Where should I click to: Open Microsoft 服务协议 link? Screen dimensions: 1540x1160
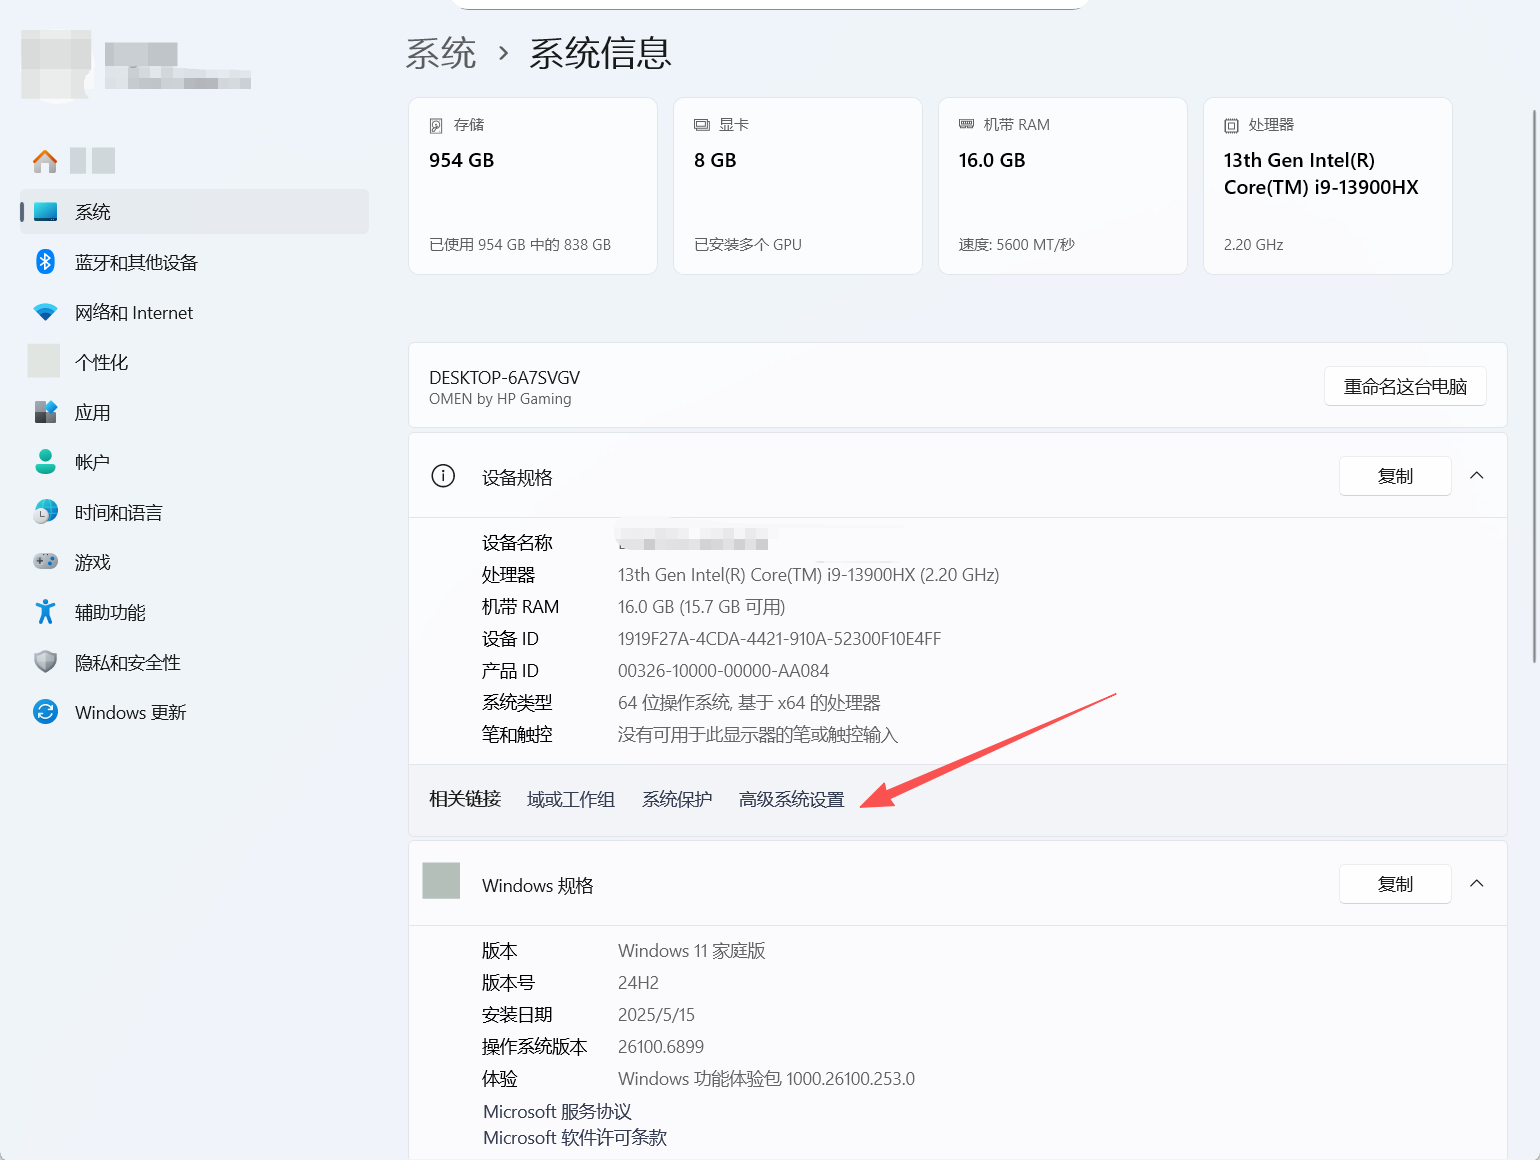557,1112
